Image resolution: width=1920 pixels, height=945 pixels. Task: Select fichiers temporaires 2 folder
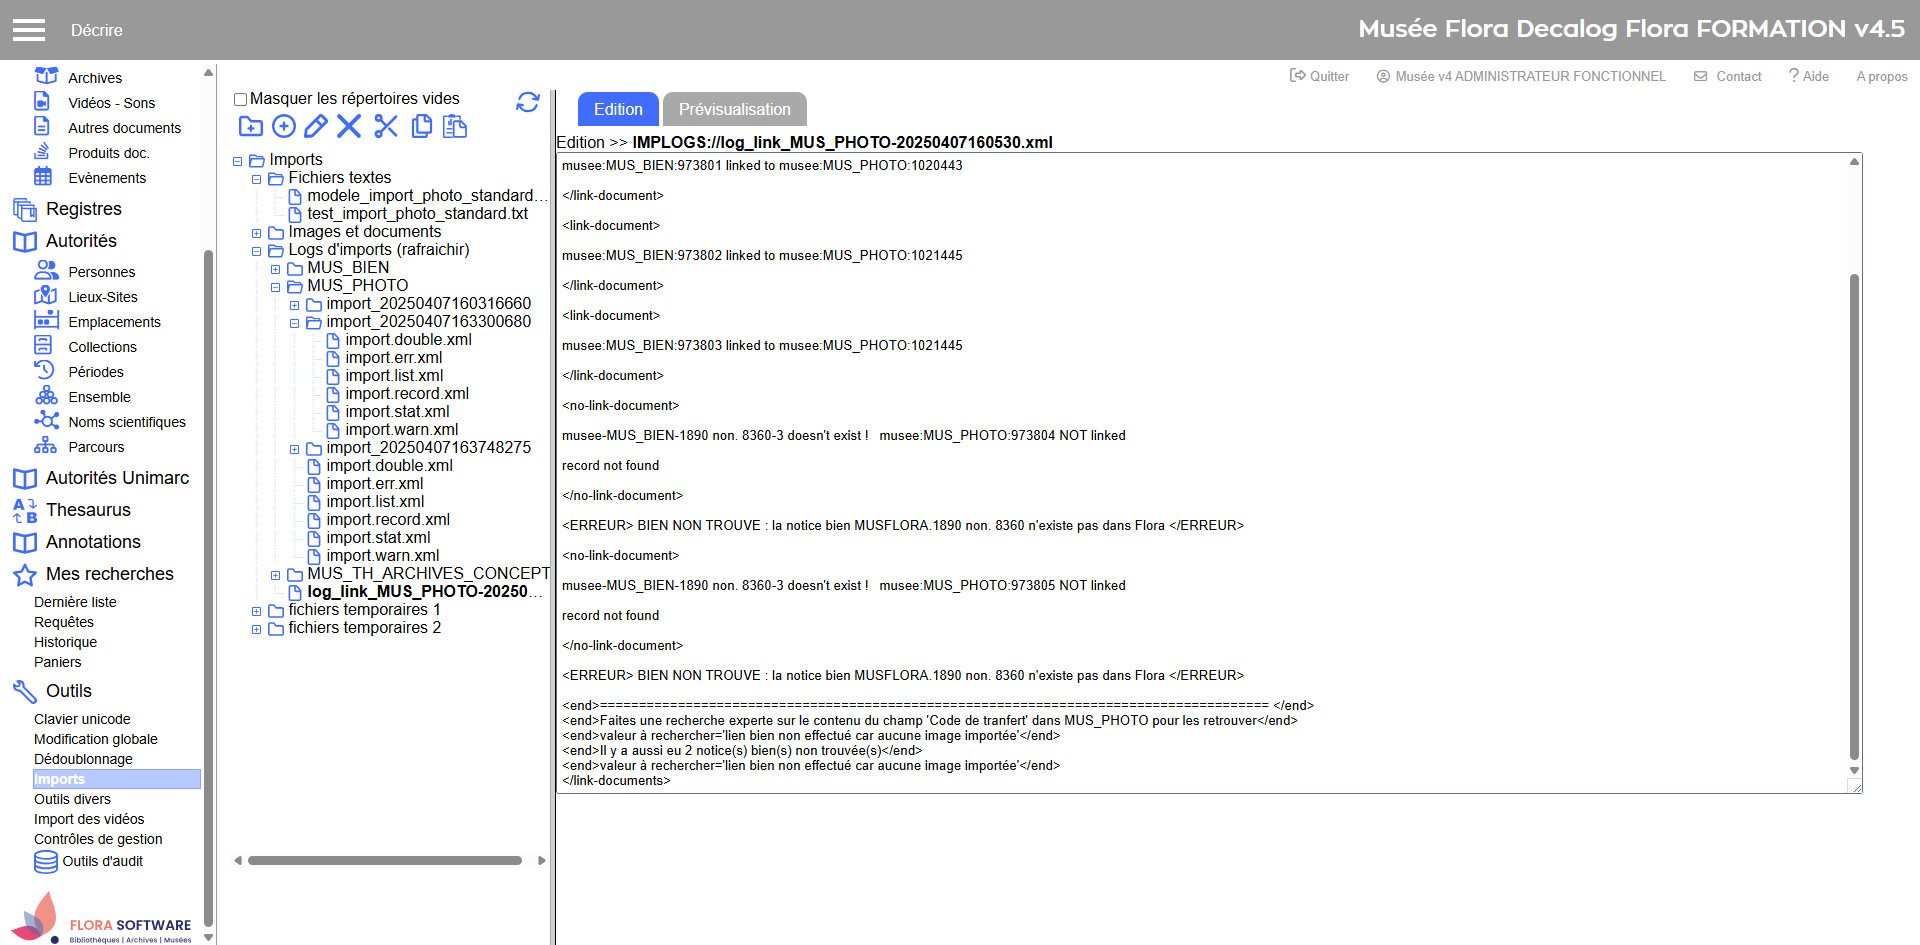[364, 627]
